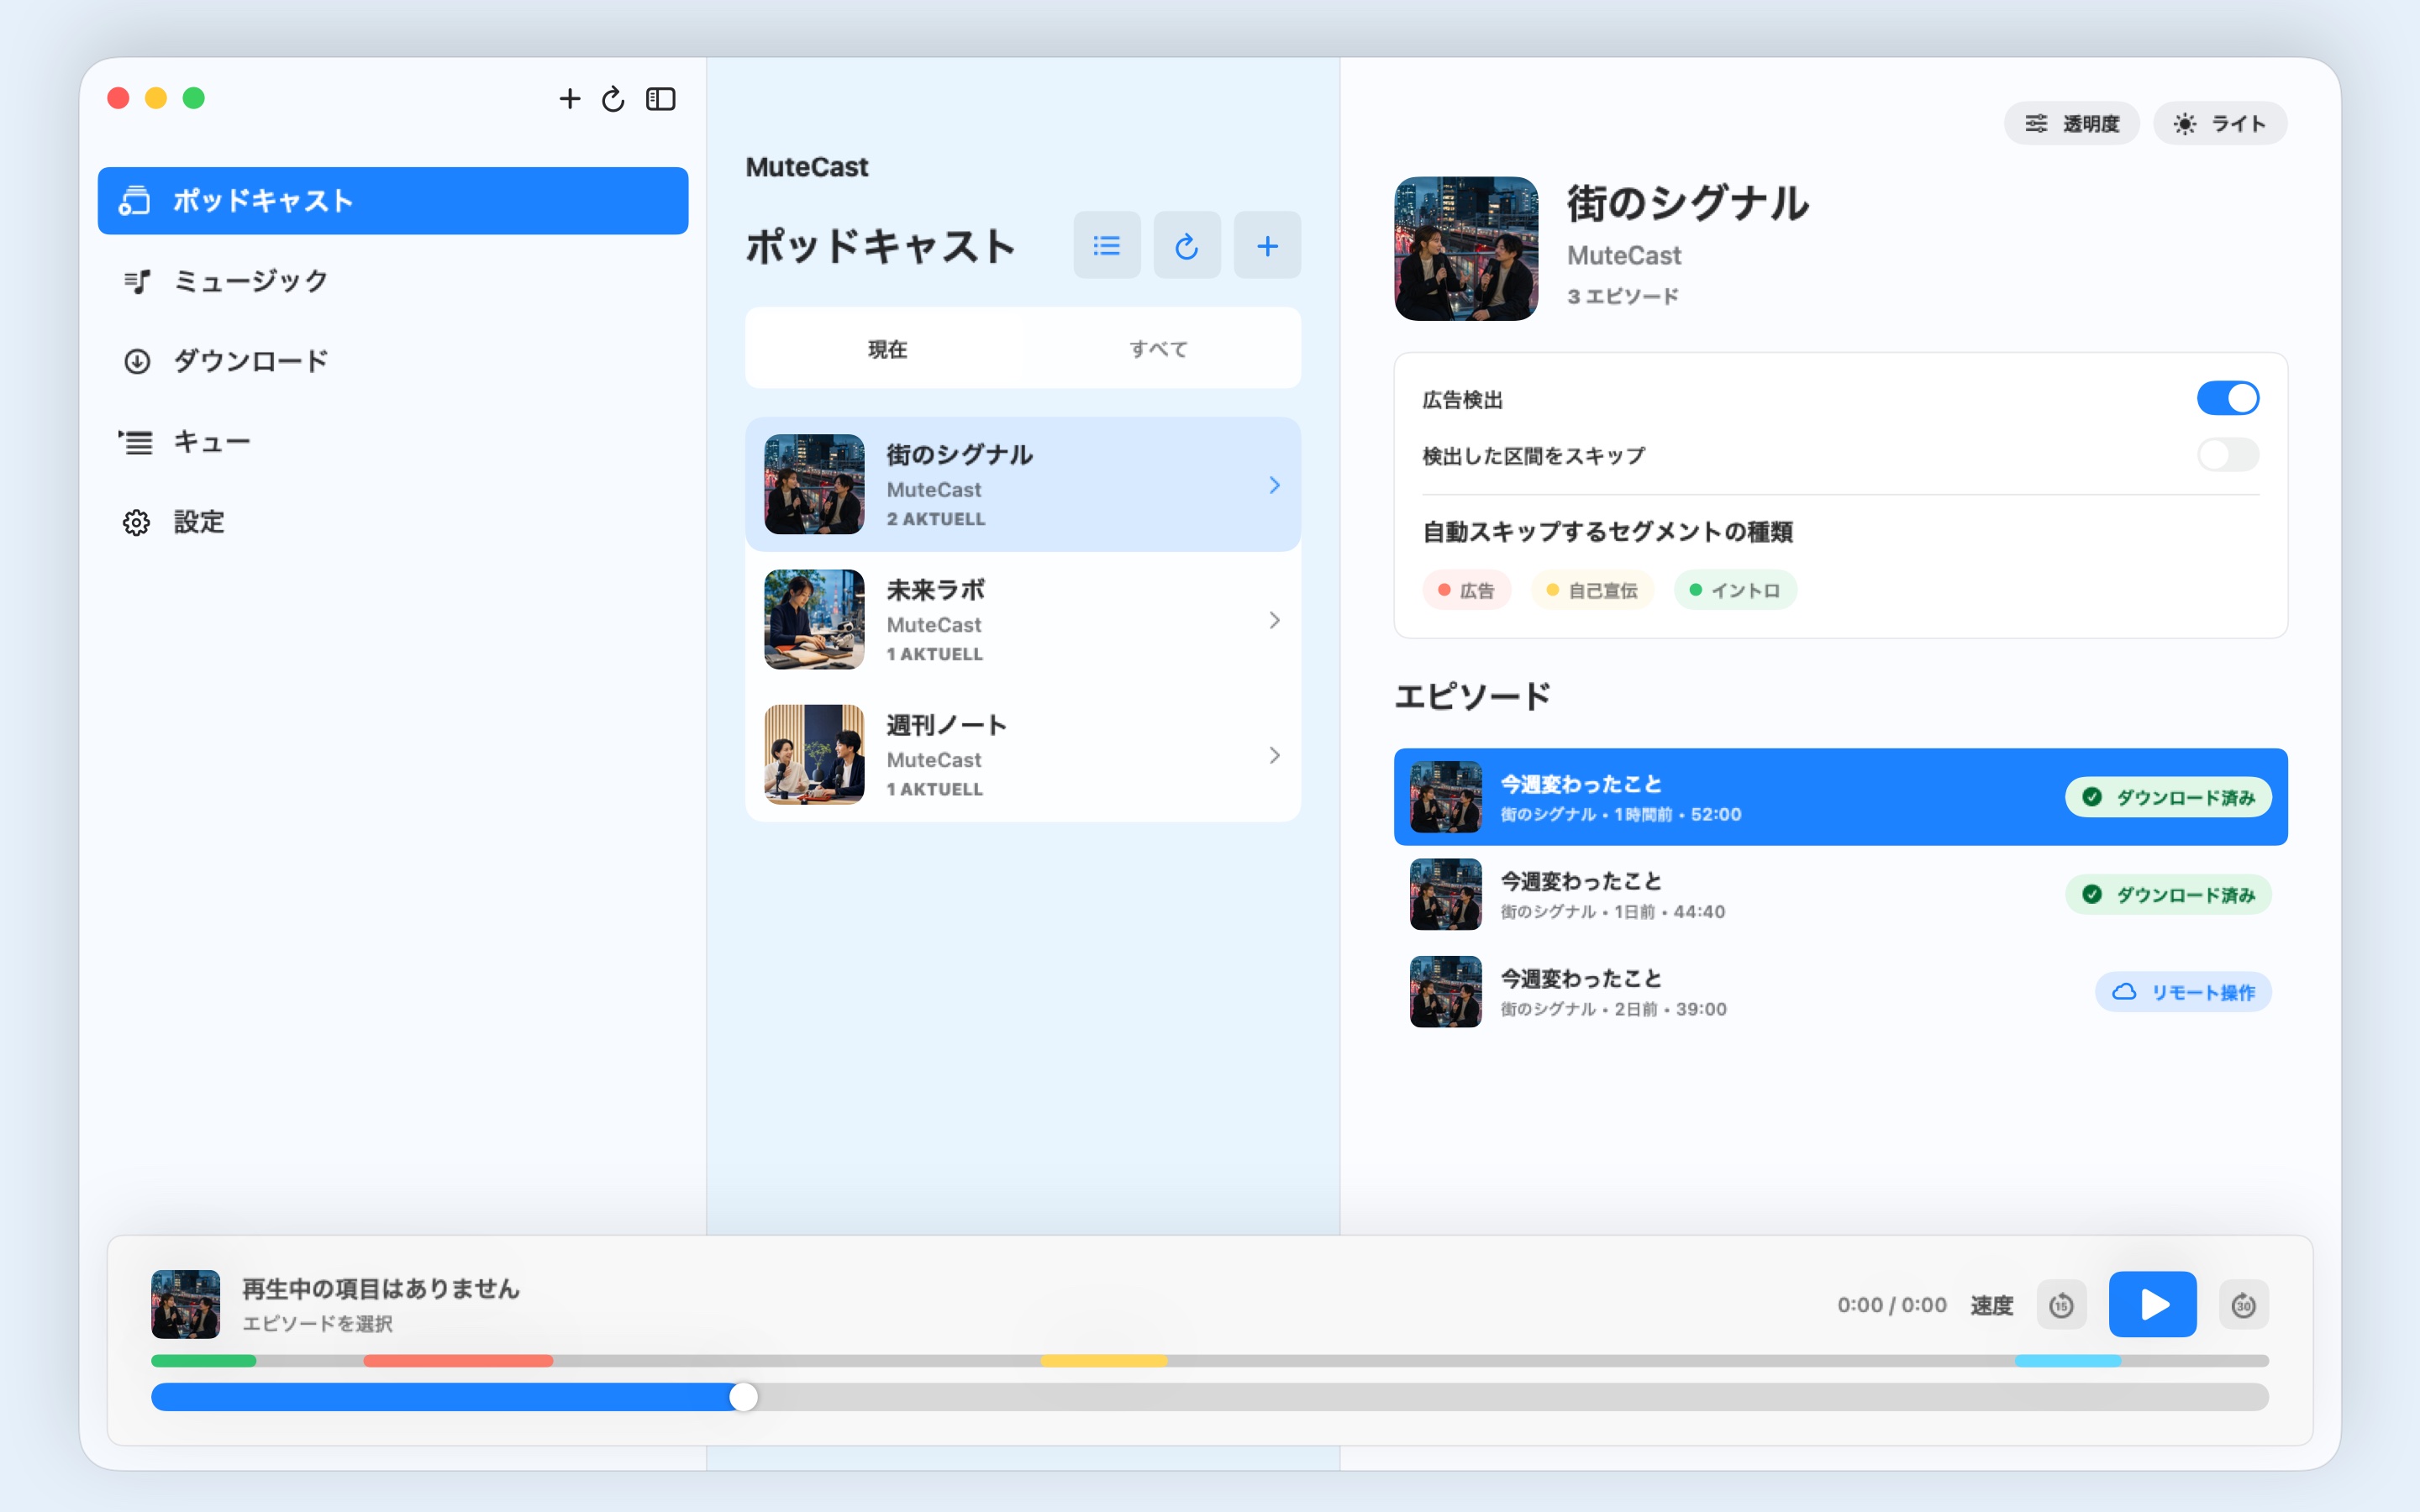2420x1512 pixels.
Task: Expand chevron on 街のシグナル podcast row
Action: click(x=1274, y=485)
